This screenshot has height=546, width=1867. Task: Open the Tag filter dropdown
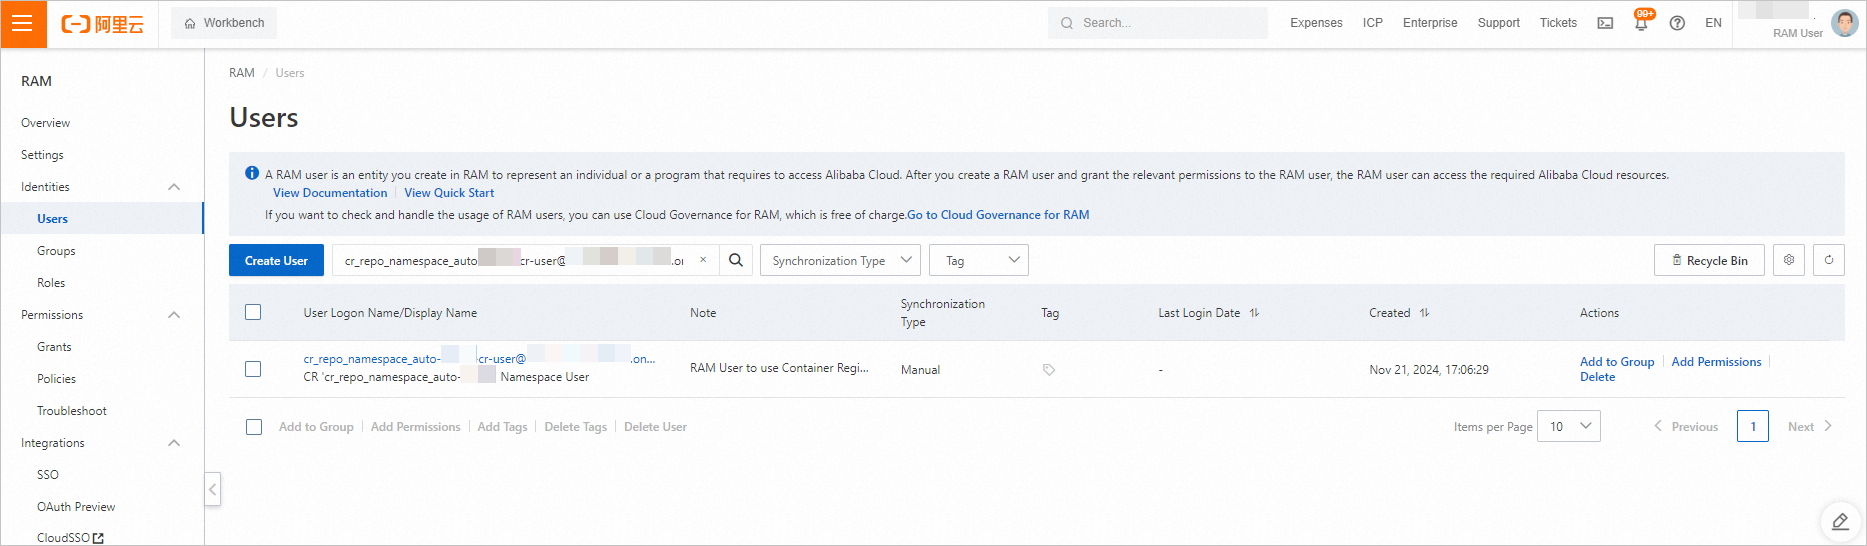pos(978,260)
